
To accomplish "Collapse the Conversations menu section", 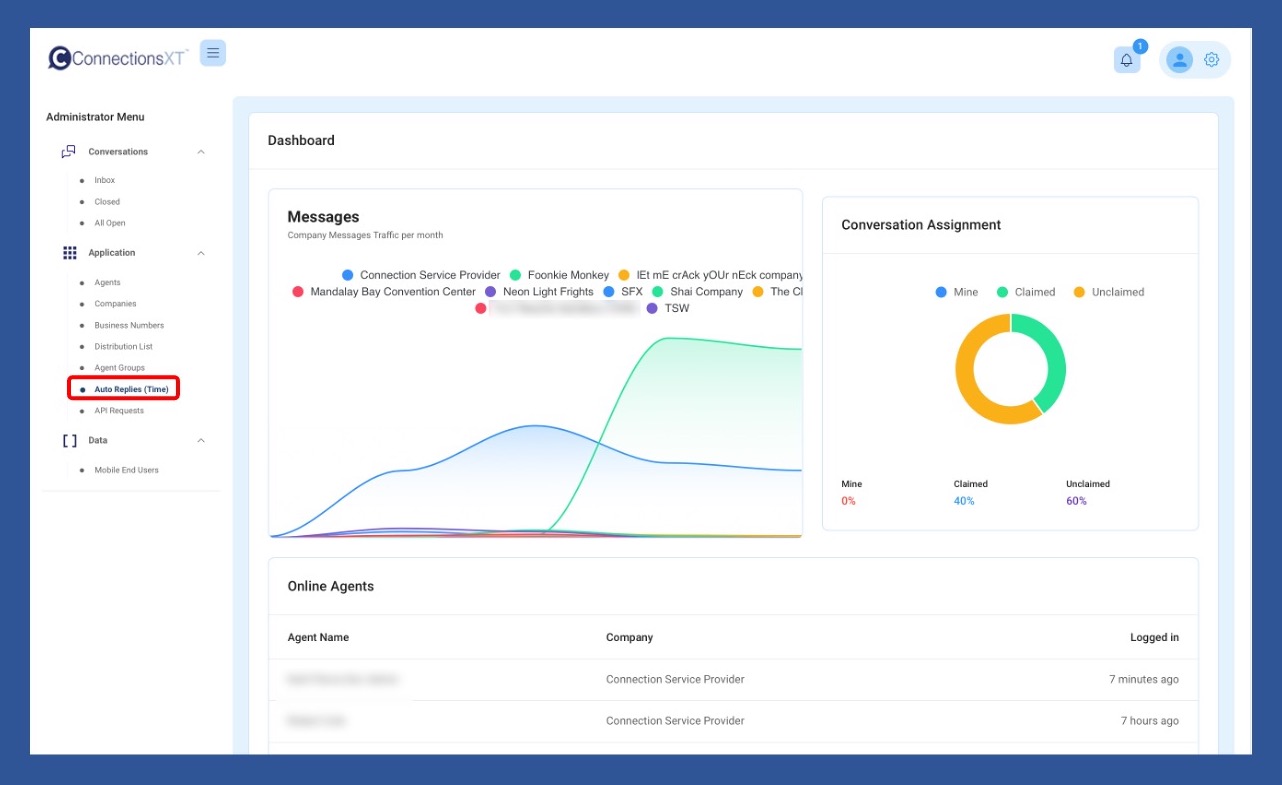I will click(x=201, y=152).
